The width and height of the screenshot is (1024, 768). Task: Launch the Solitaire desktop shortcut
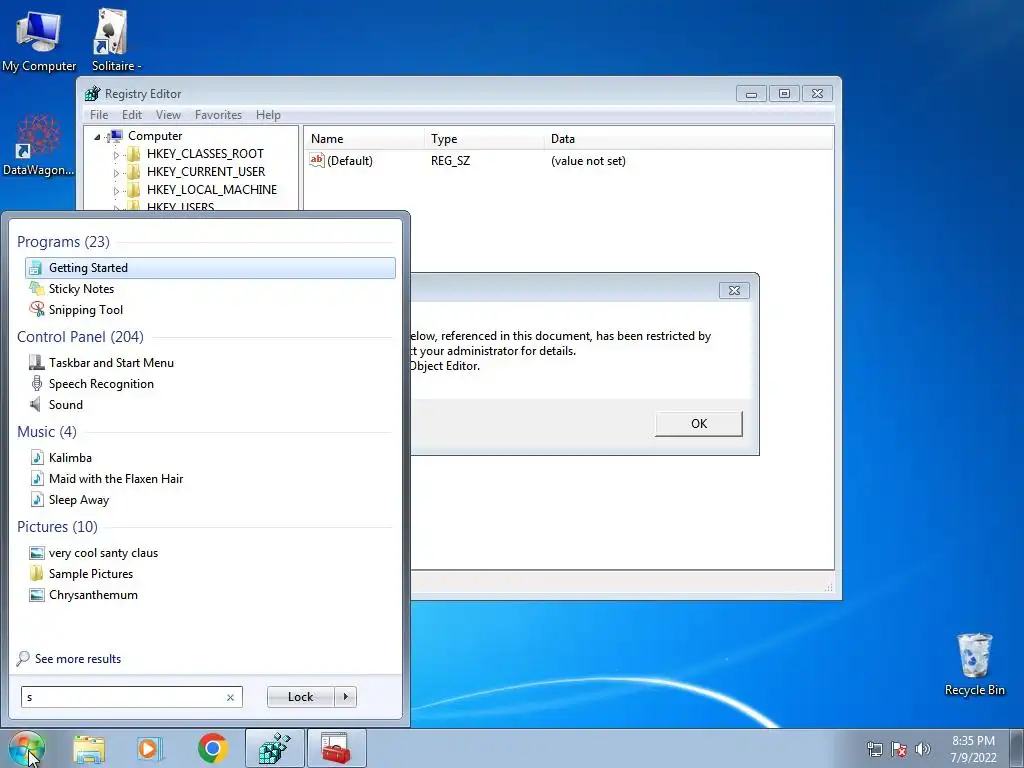tap(112, 40)
